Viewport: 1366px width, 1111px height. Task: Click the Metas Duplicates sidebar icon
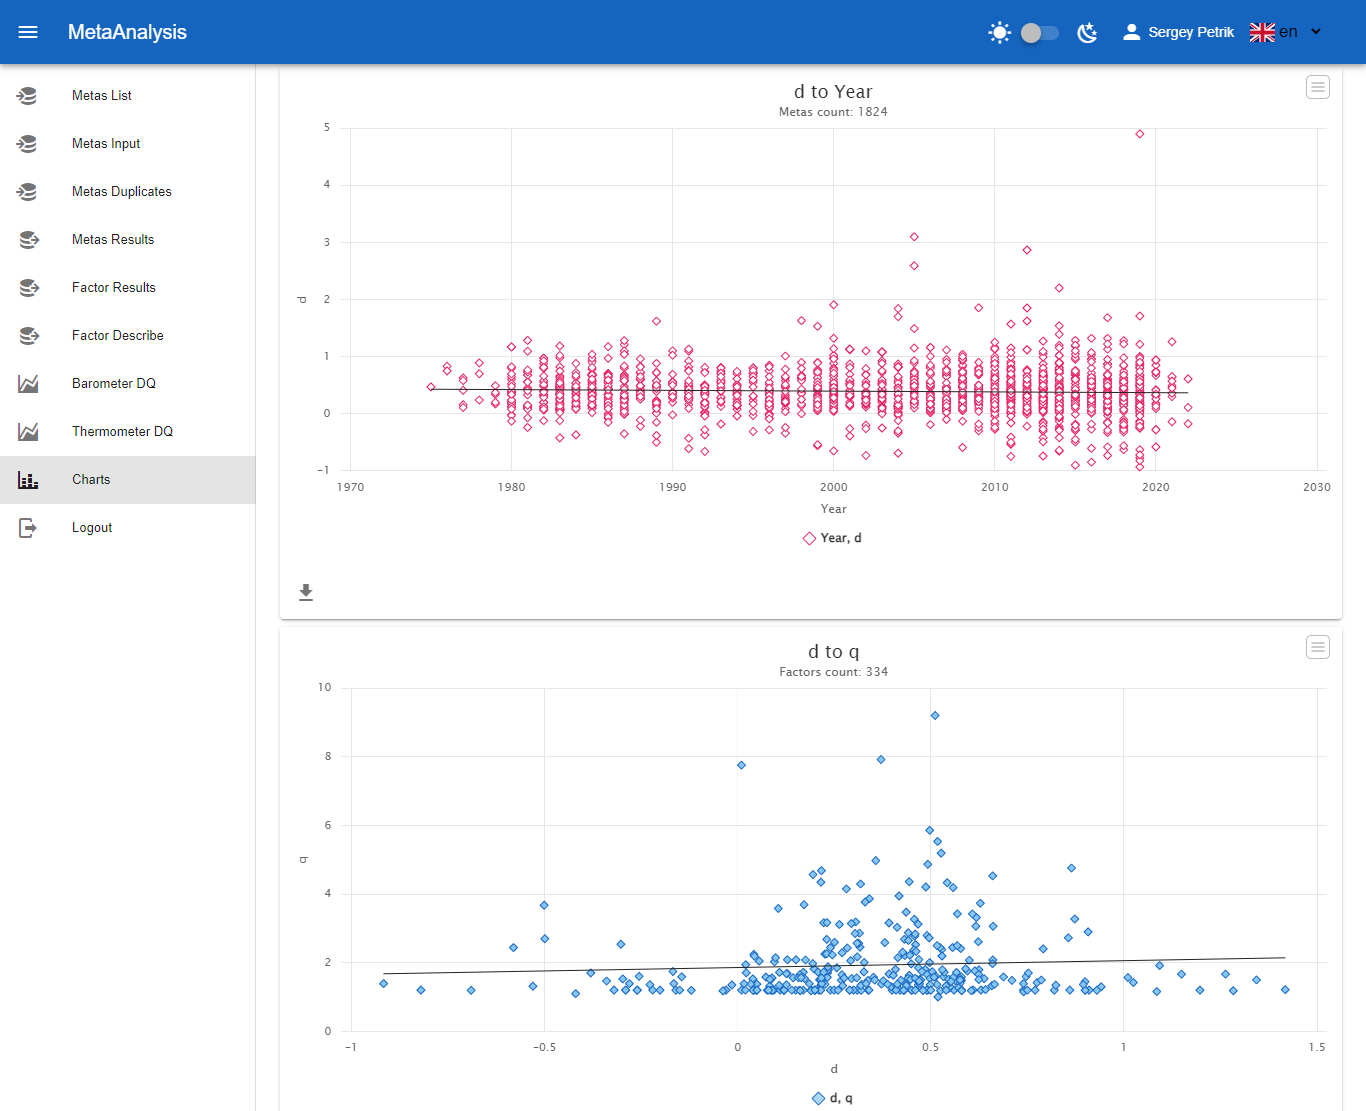point(27,192)
